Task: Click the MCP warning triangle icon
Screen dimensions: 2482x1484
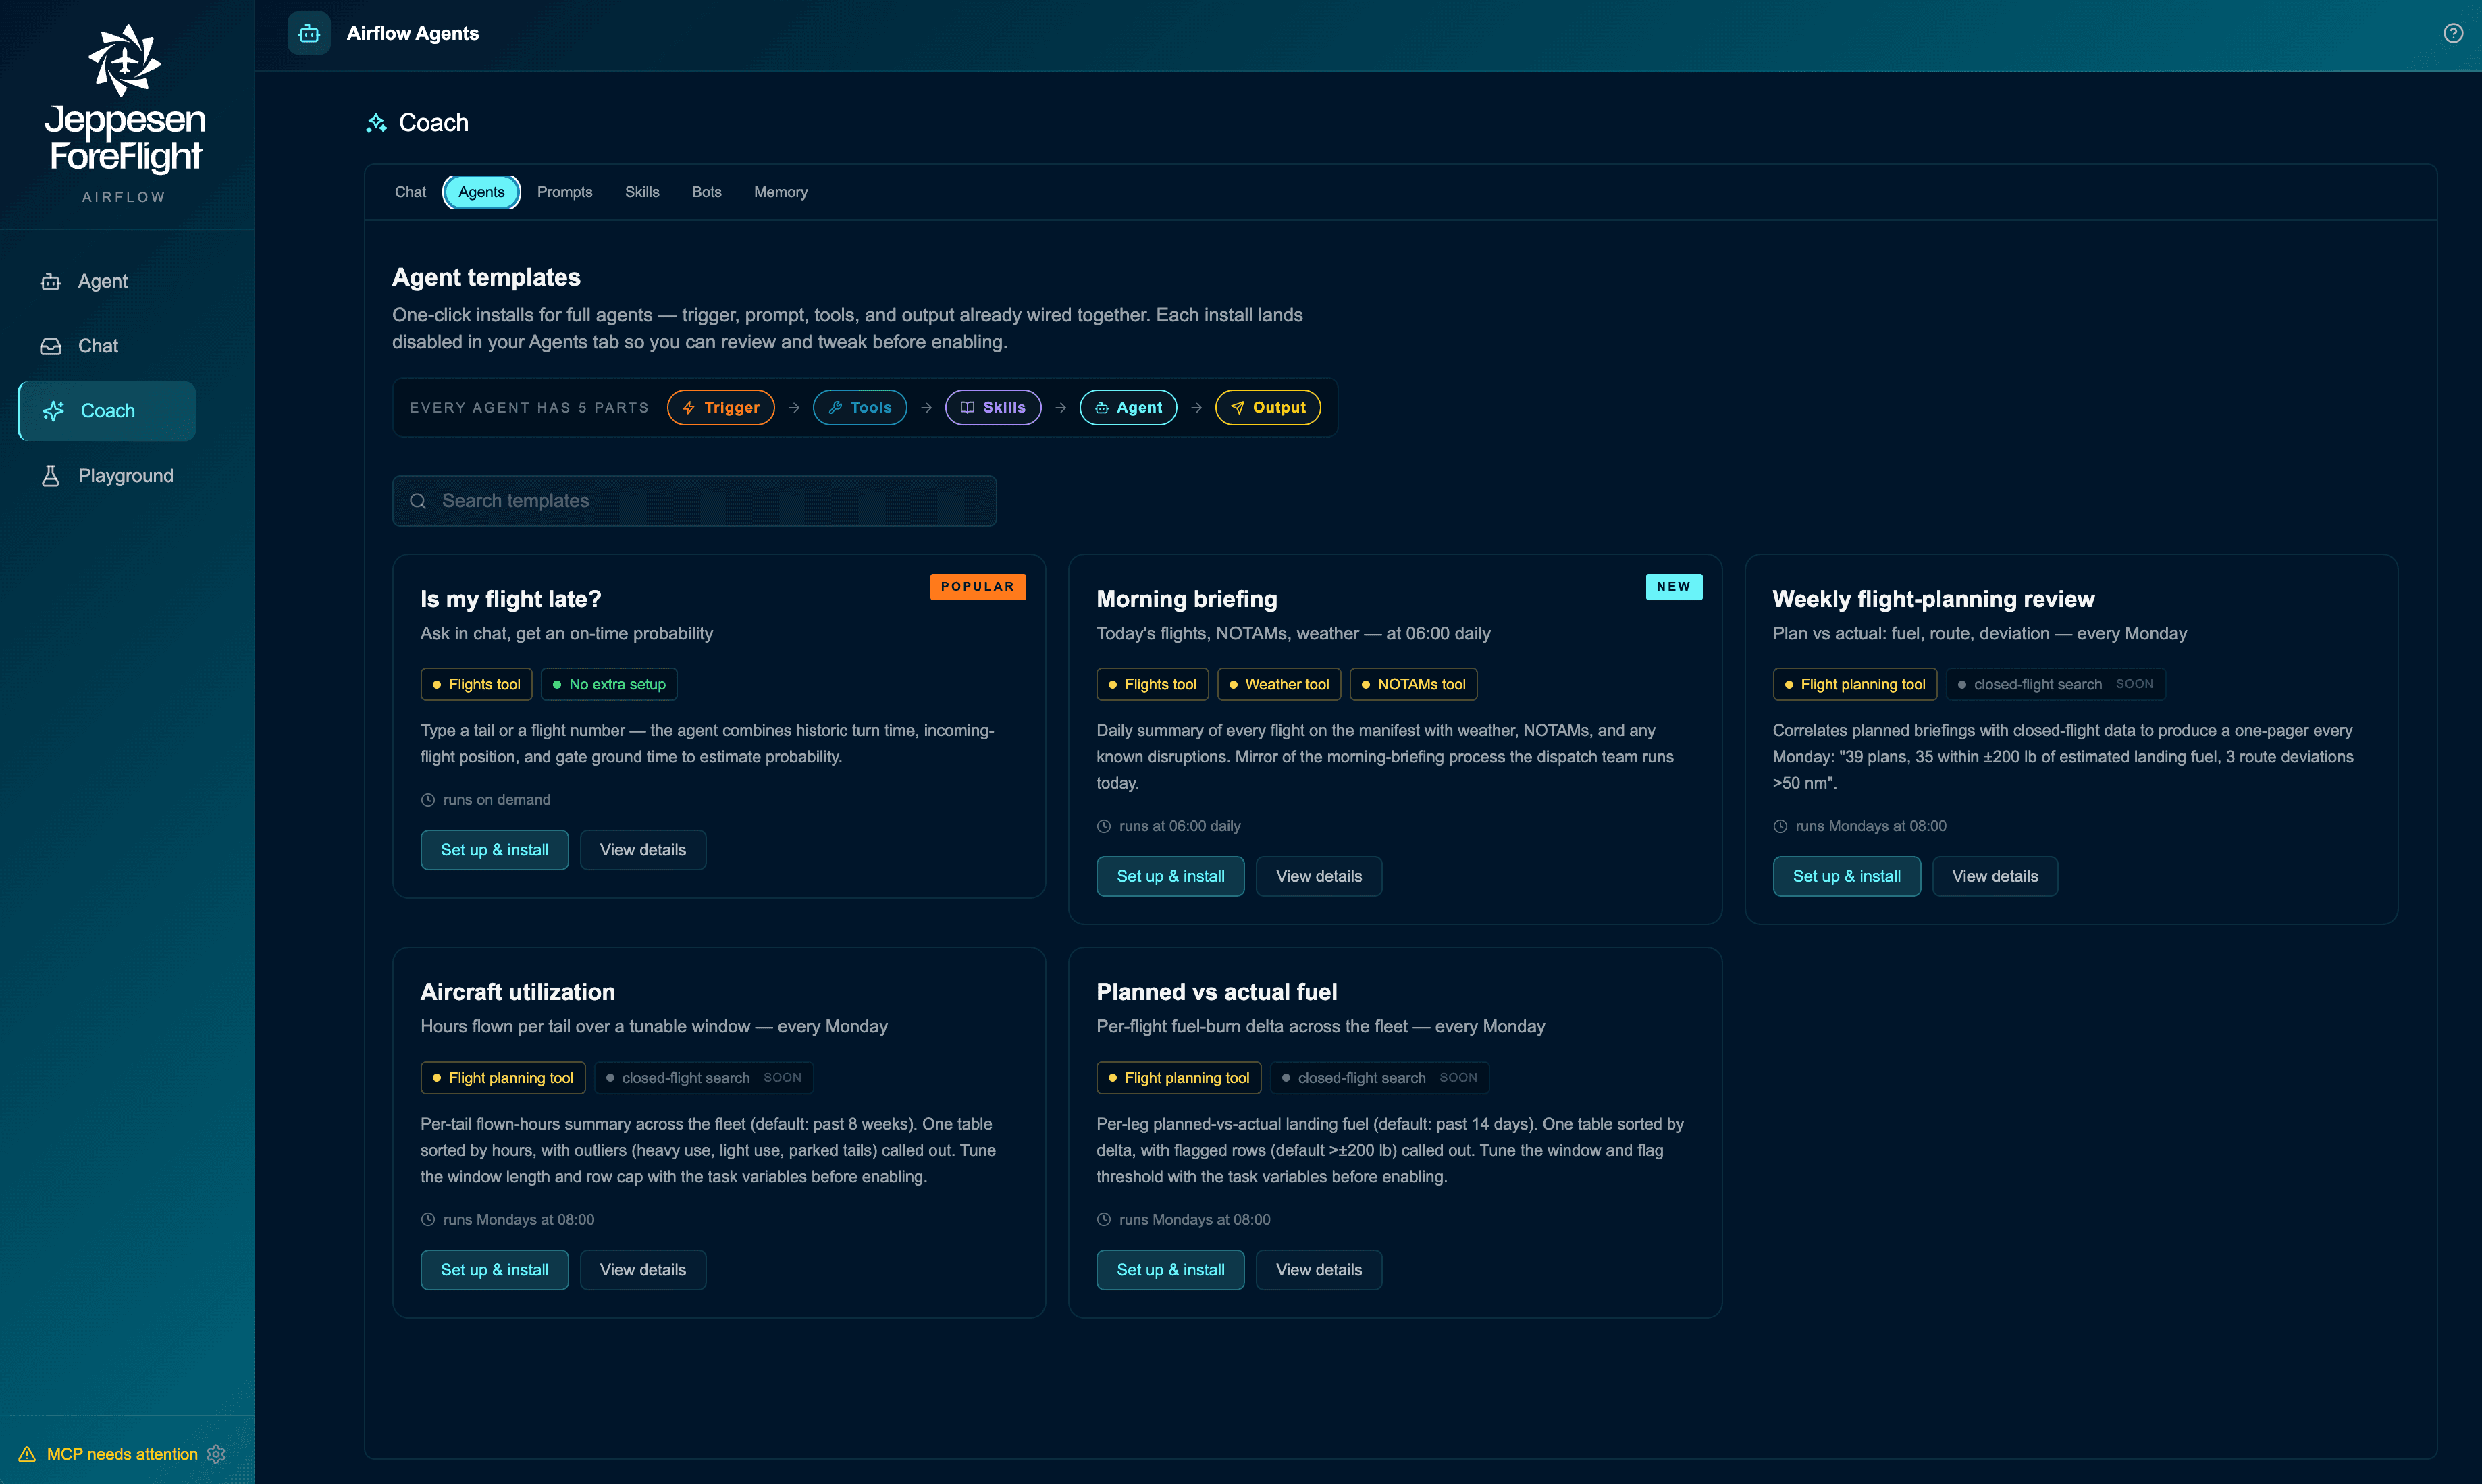Action: coord(27,1454)
